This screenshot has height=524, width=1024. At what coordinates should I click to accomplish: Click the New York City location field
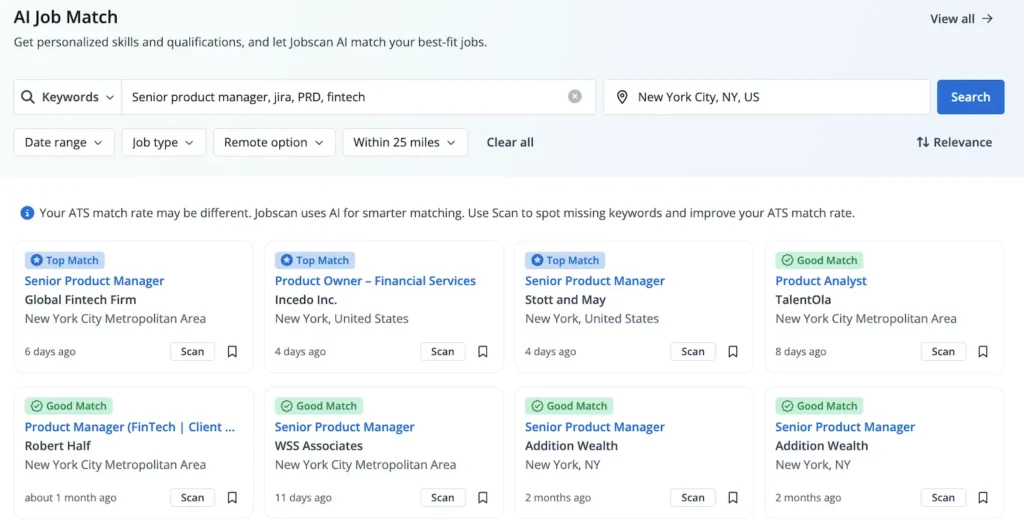770,97
